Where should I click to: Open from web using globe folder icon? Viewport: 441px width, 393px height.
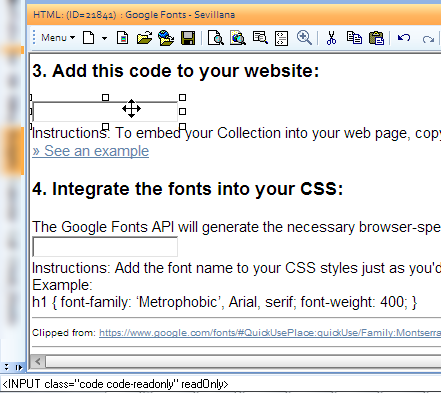(x=166, y=38)
